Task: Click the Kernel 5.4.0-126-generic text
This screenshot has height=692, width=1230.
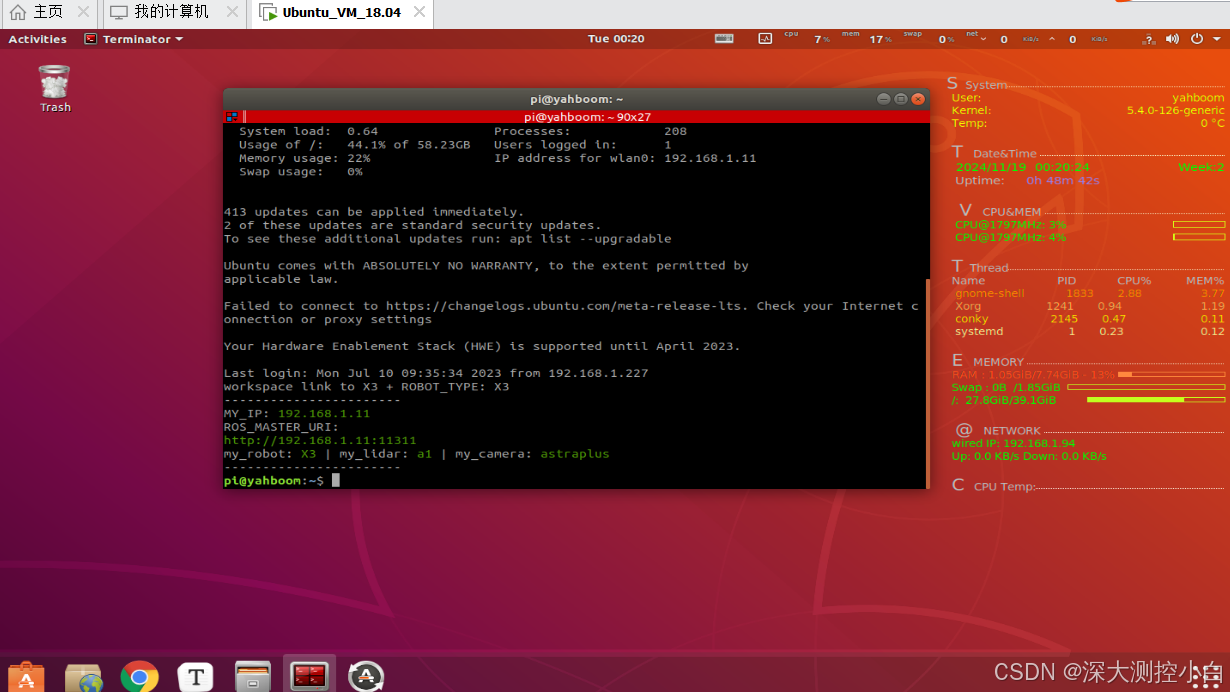Action: pyautogui.click(x=1175, y=110)
